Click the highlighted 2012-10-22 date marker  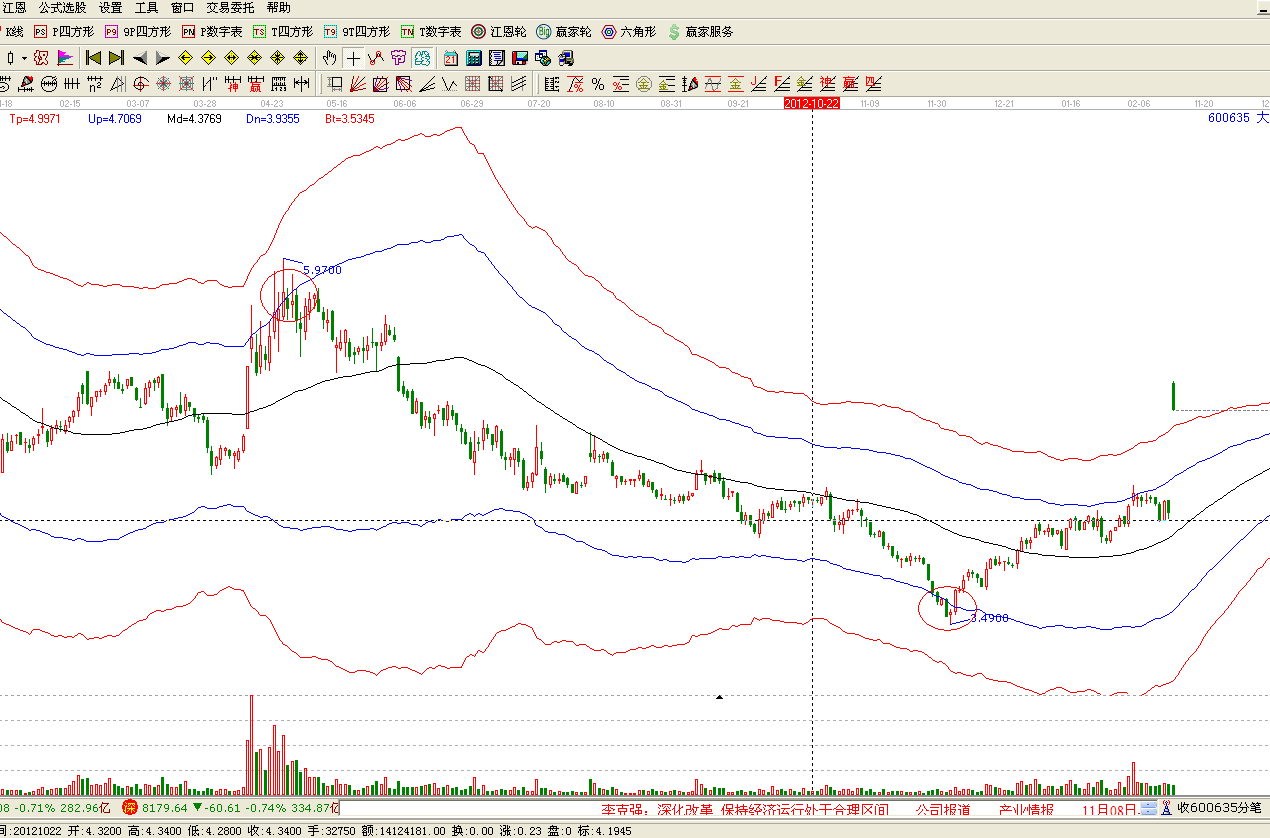pyautogui.click(x=811, y=103)
